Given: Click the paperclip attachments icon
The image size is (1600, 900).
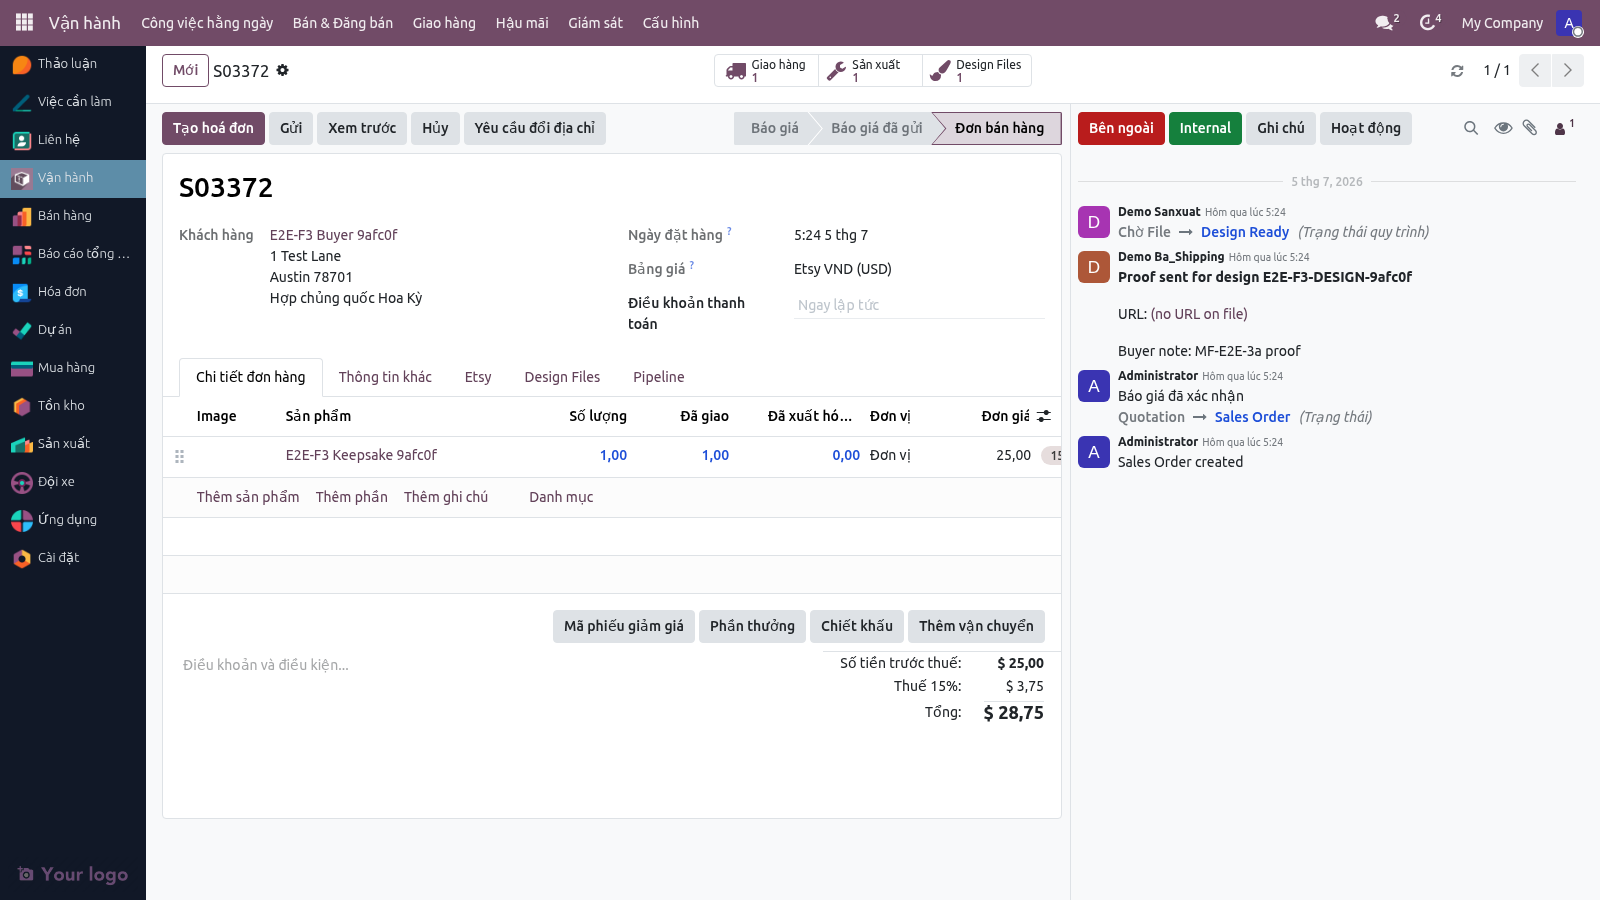Looking at the screenshot, I should tap(1530, 128).
